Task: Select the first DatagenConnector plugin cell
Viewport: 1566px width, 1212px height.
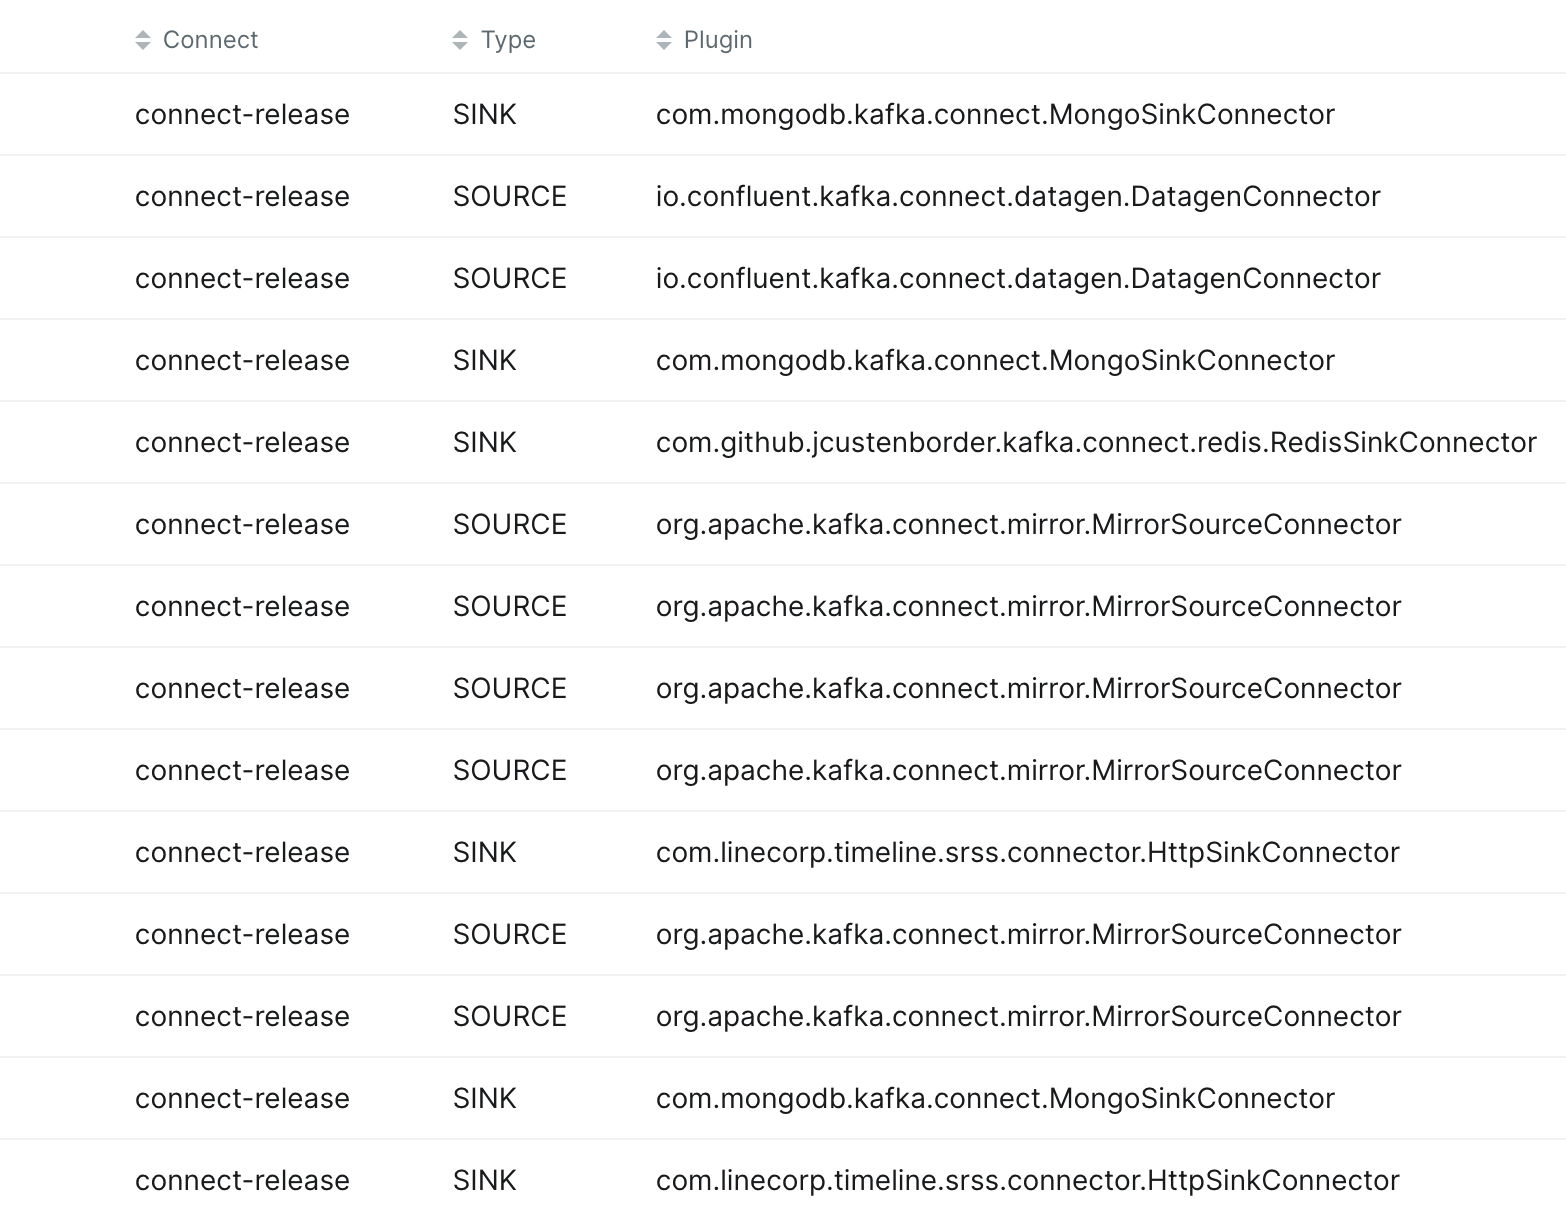Action: coord(1018,196)
